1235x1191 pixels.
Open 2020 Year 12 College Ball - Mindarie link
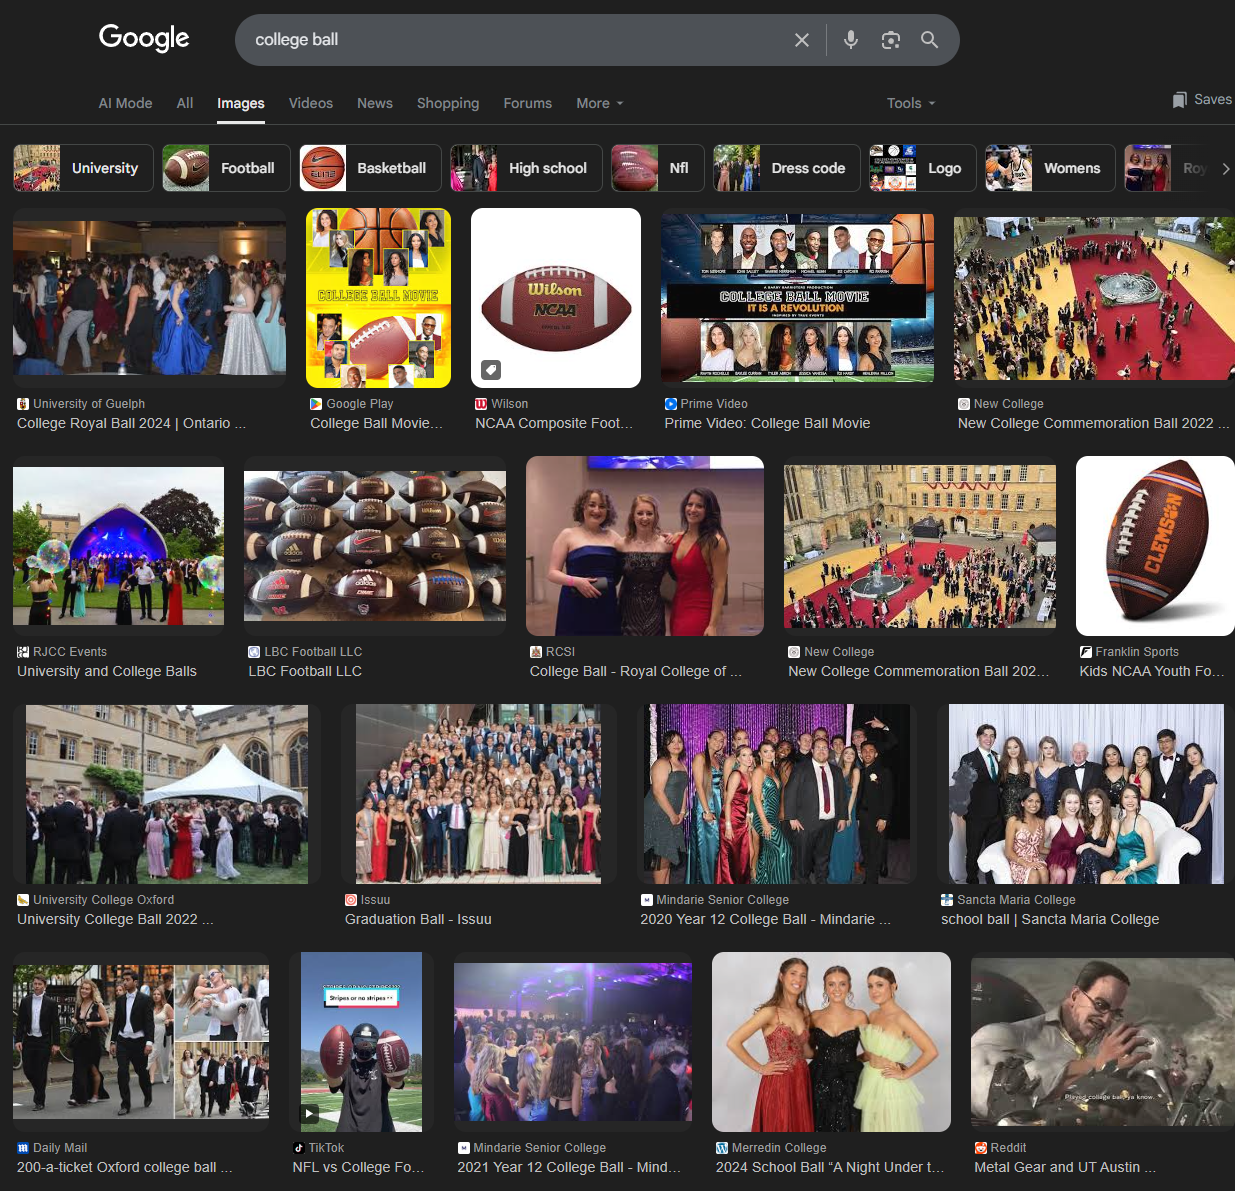pyautogui.click(x=765, y=919)
